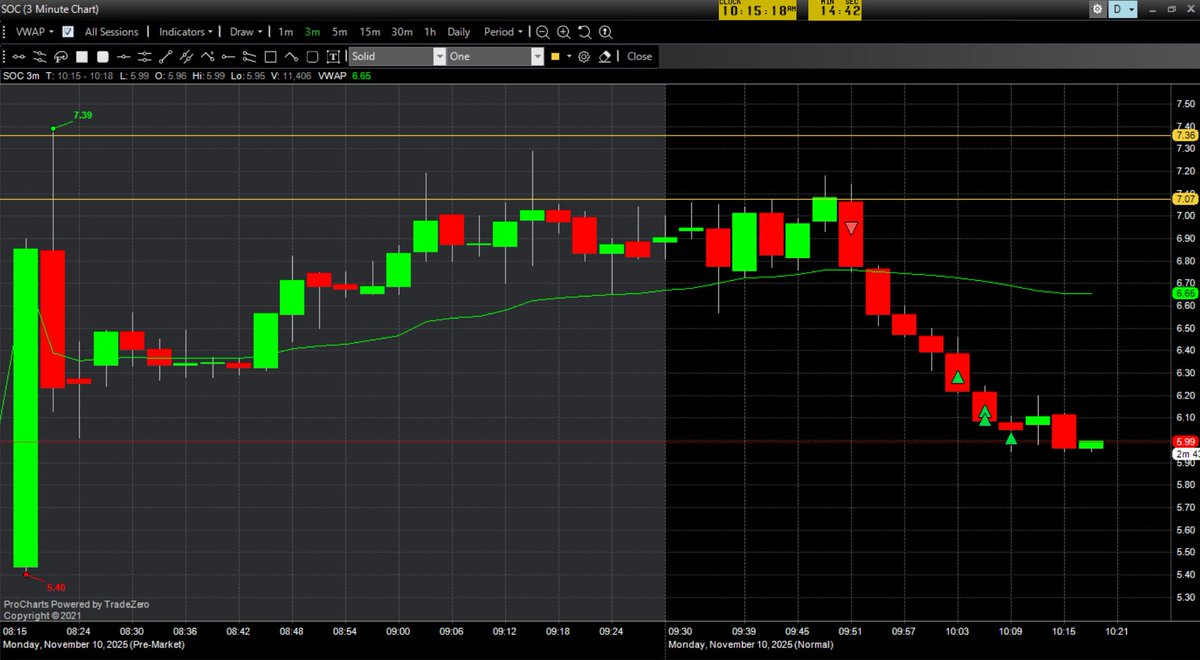This screenshot has height=660, width=1200.
Task: Click the zoom-in magnifier icon
Action: click(564, 32)
